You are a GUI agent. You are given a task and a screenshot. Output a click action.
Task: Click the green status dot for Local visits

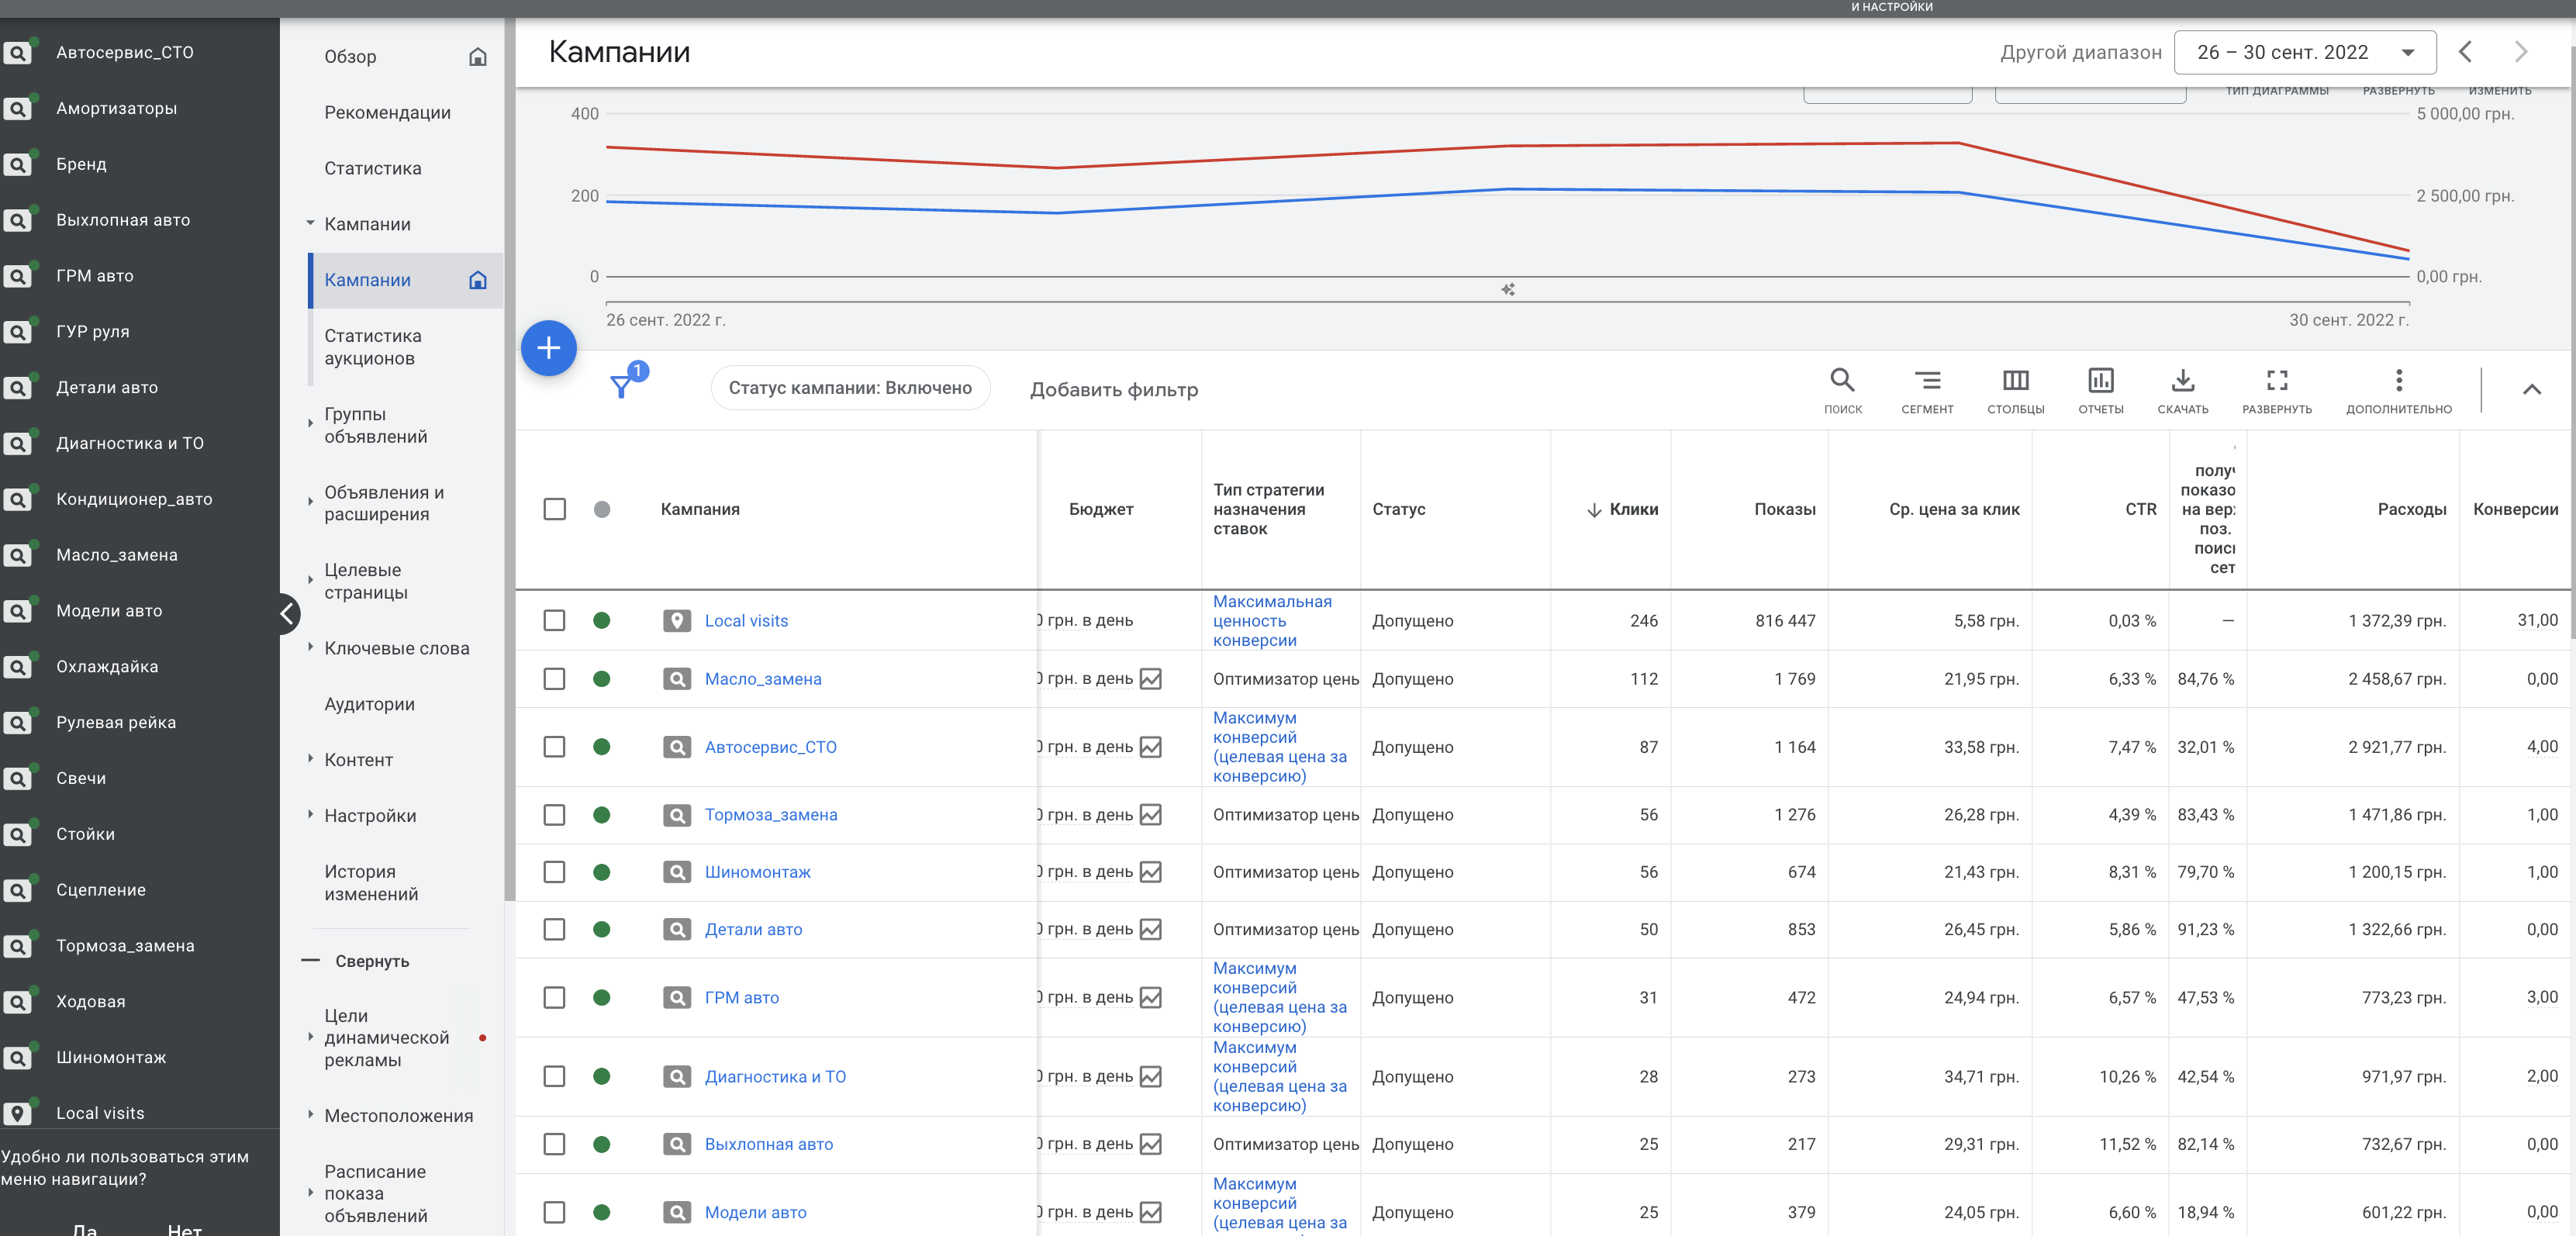[602, 620]
